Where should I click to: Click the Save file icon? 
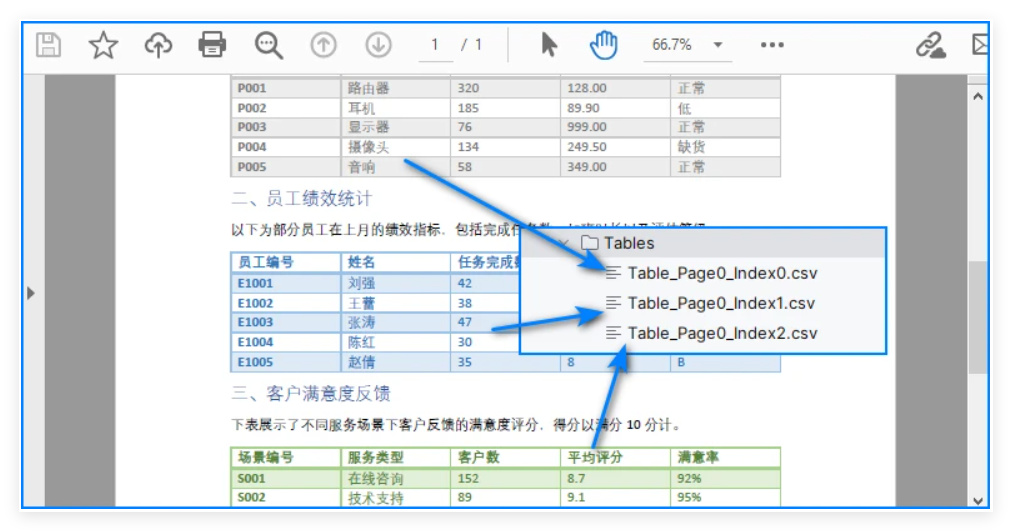[x=49, y=45]
